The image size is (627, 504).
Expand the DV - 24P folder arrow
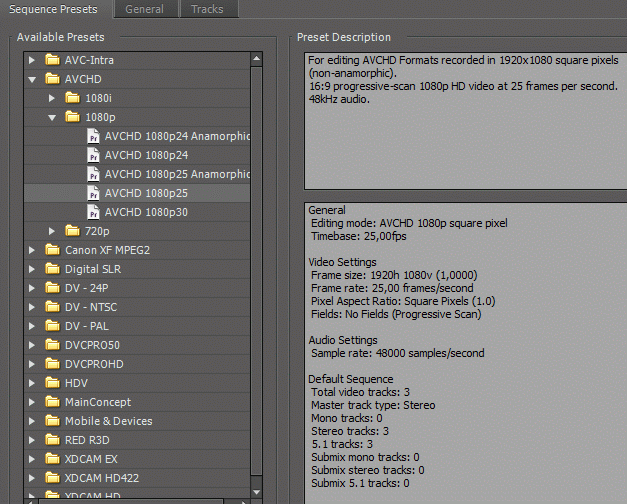32,288
